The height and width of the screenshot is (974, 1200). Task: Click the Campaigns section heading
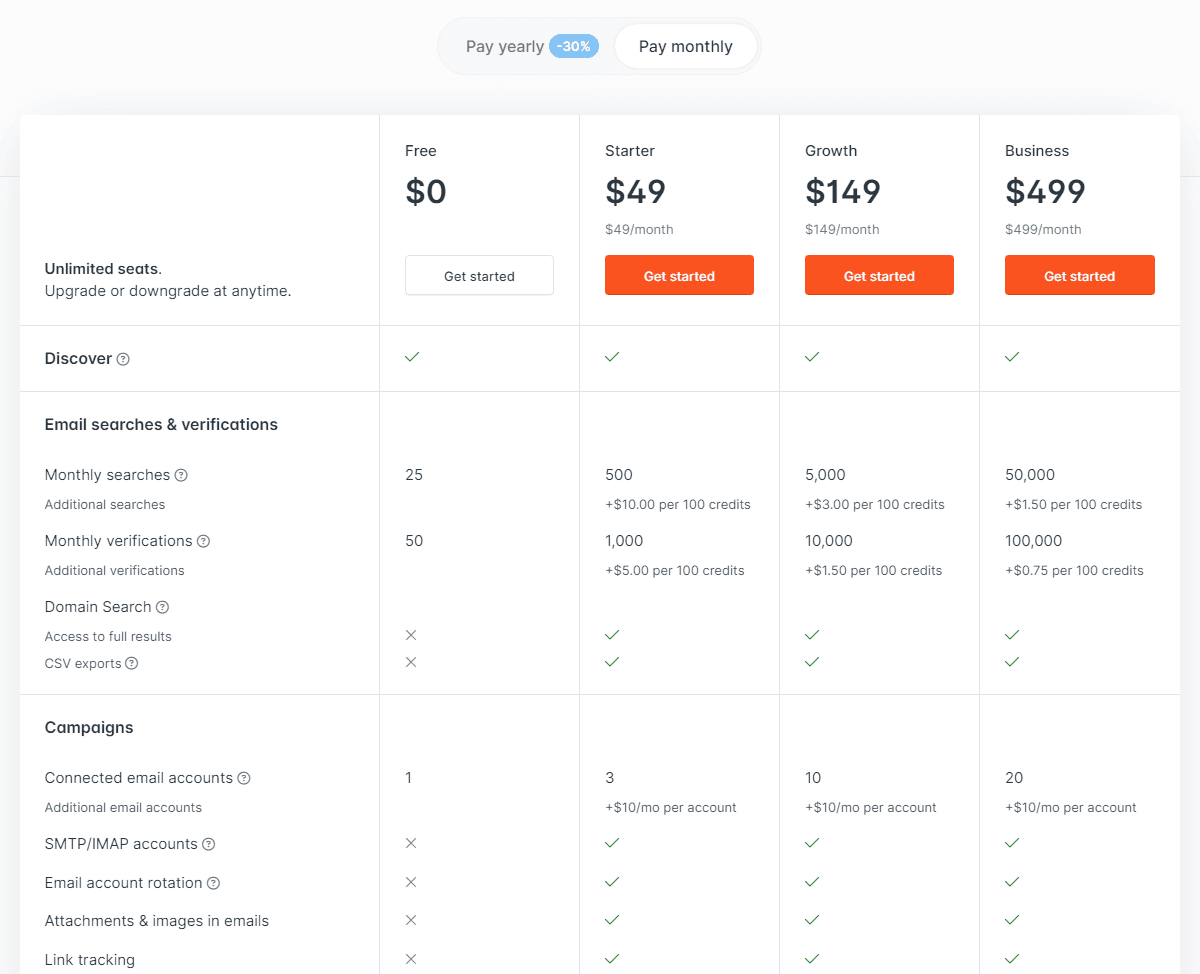[x=89, y=727]
